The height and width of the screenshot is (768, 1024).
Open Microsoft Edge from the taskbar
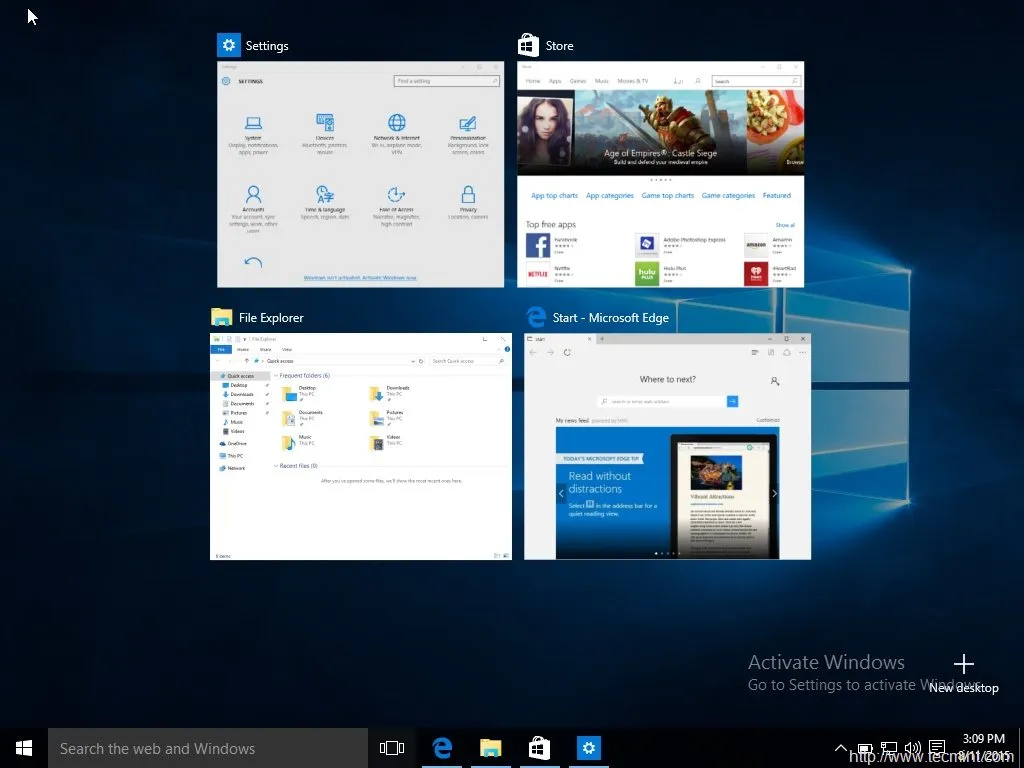(x=442, y=748)
